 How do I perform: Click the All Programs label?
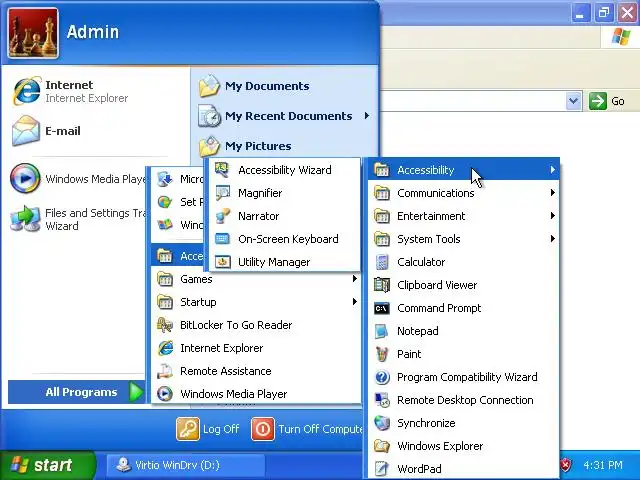point(81,392)
